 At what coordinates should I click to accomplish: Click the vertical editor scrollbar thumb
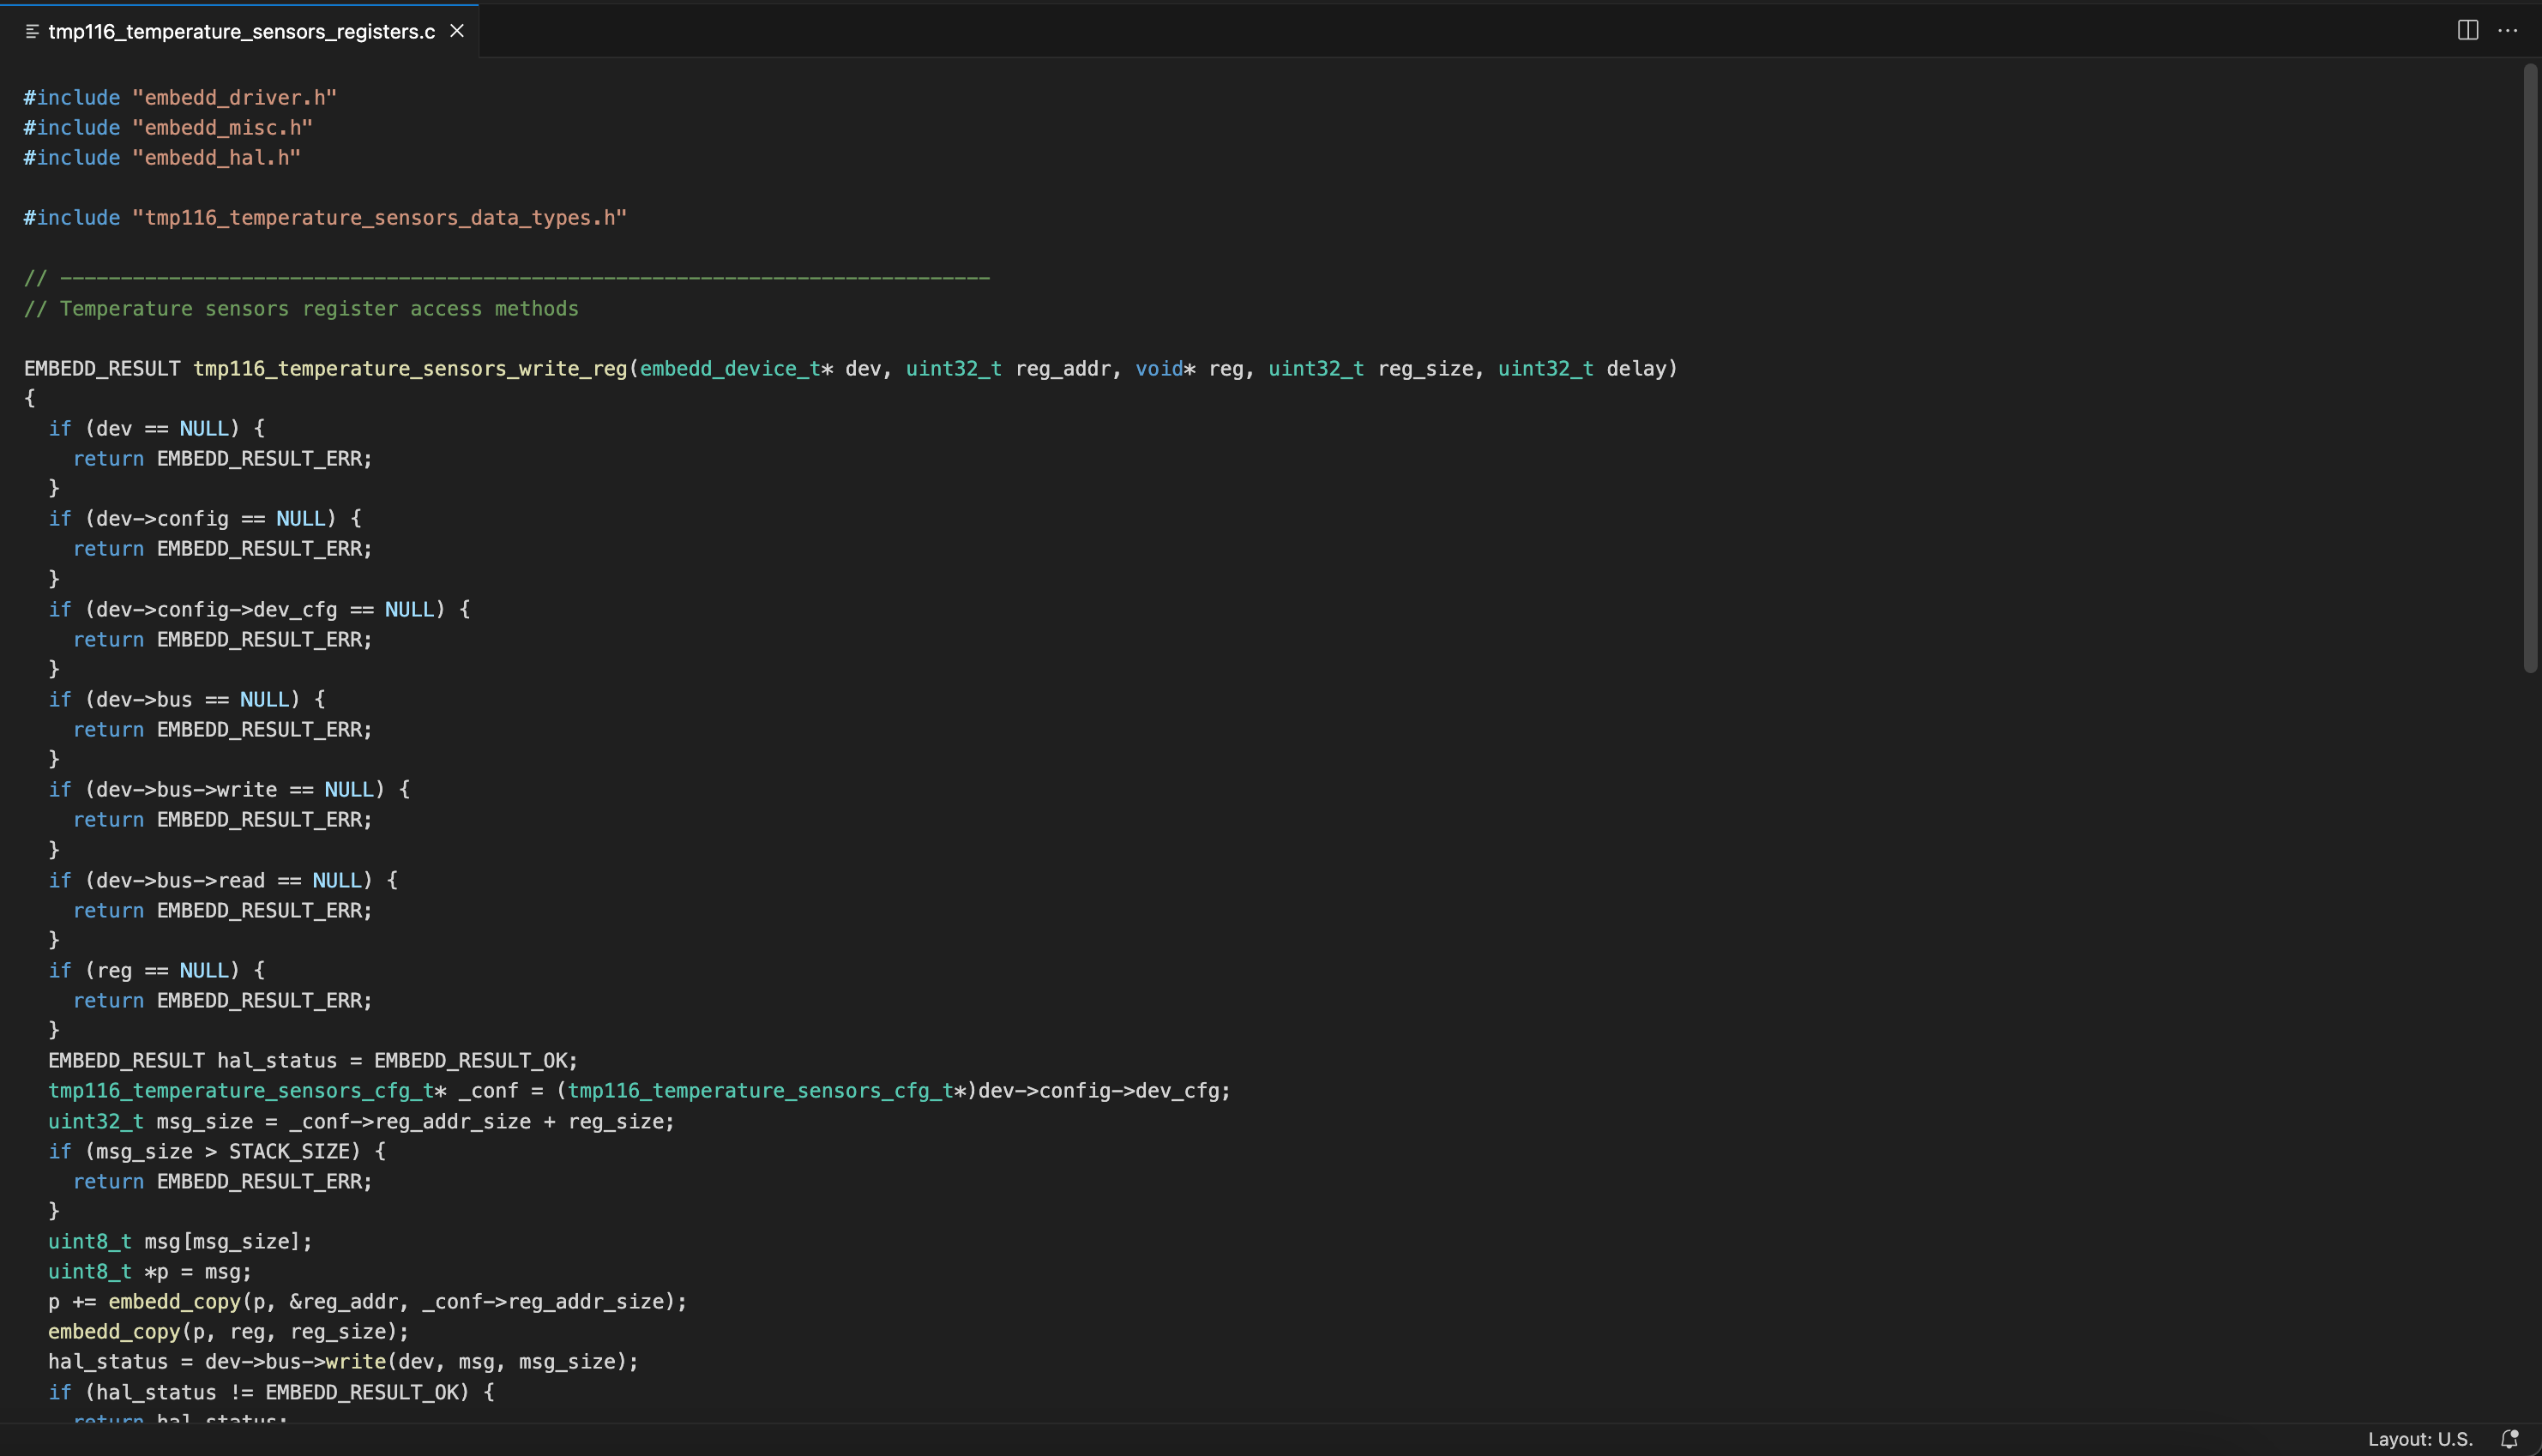[x=2530, y=368]
